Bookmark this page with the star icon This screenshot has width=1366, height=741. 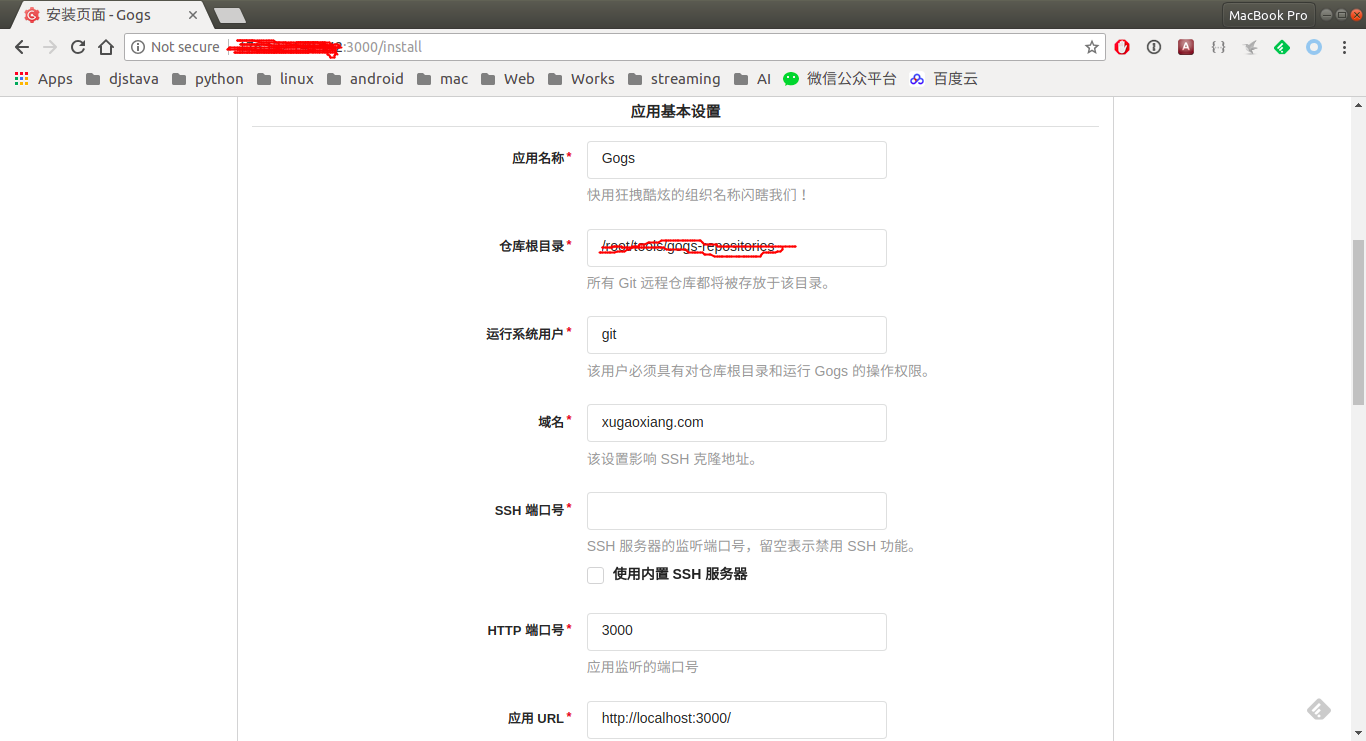pyautogui.click(x=1092, y=47)
